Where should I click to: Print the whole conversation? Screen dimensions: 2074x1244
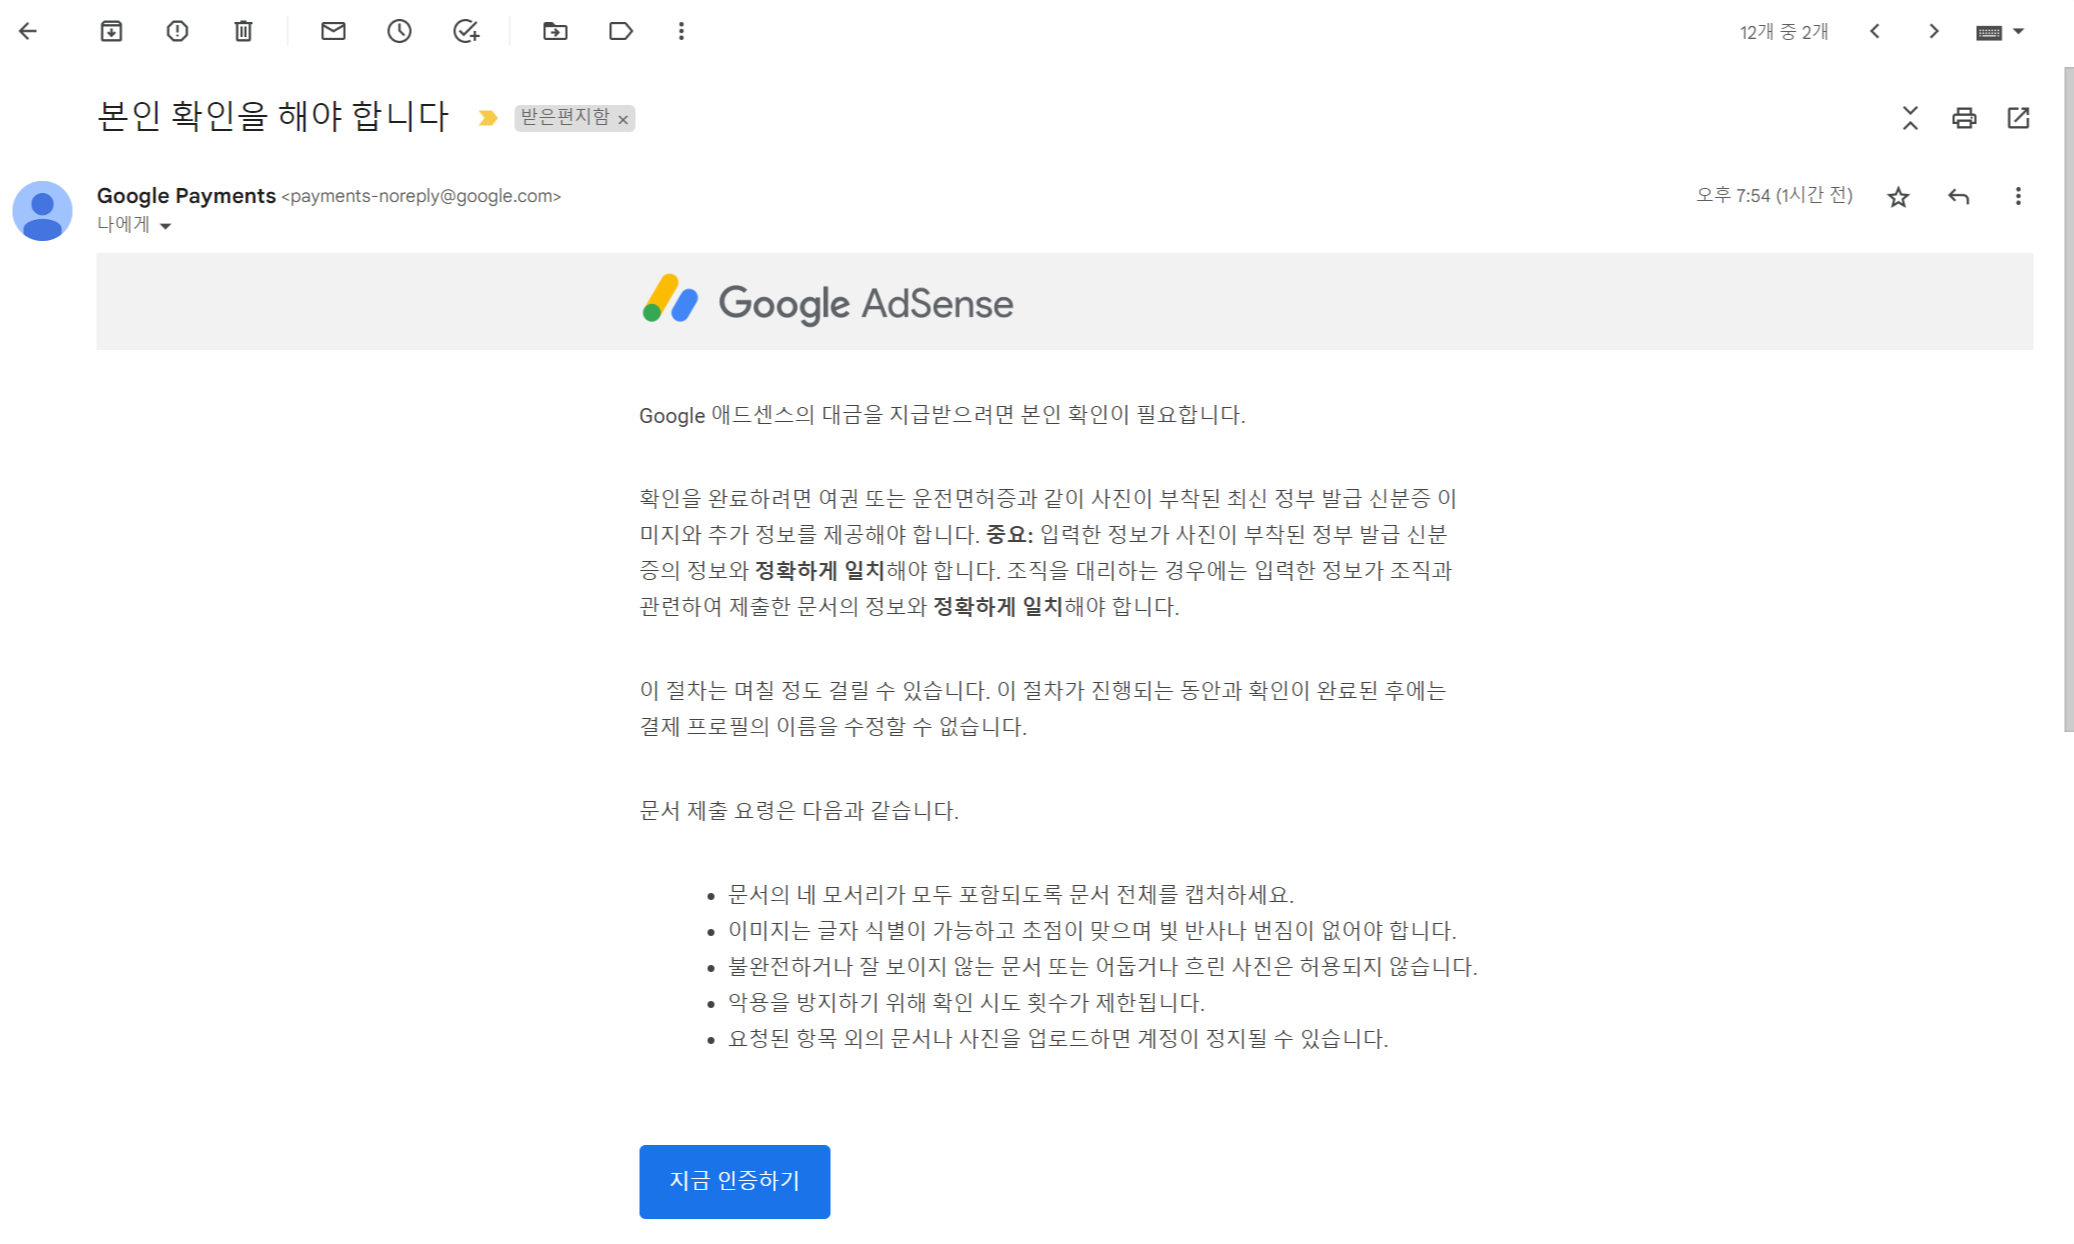click(x=1964, y=118)
